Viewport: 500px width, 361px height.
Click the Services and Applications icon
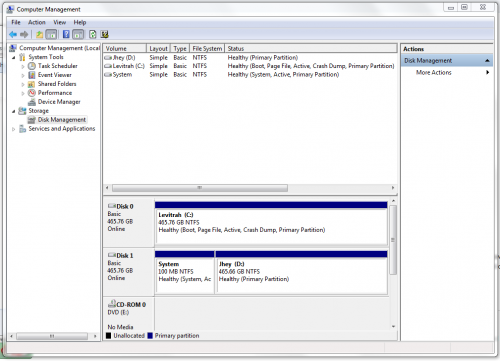pyautogui.click(x=22, y=129)
